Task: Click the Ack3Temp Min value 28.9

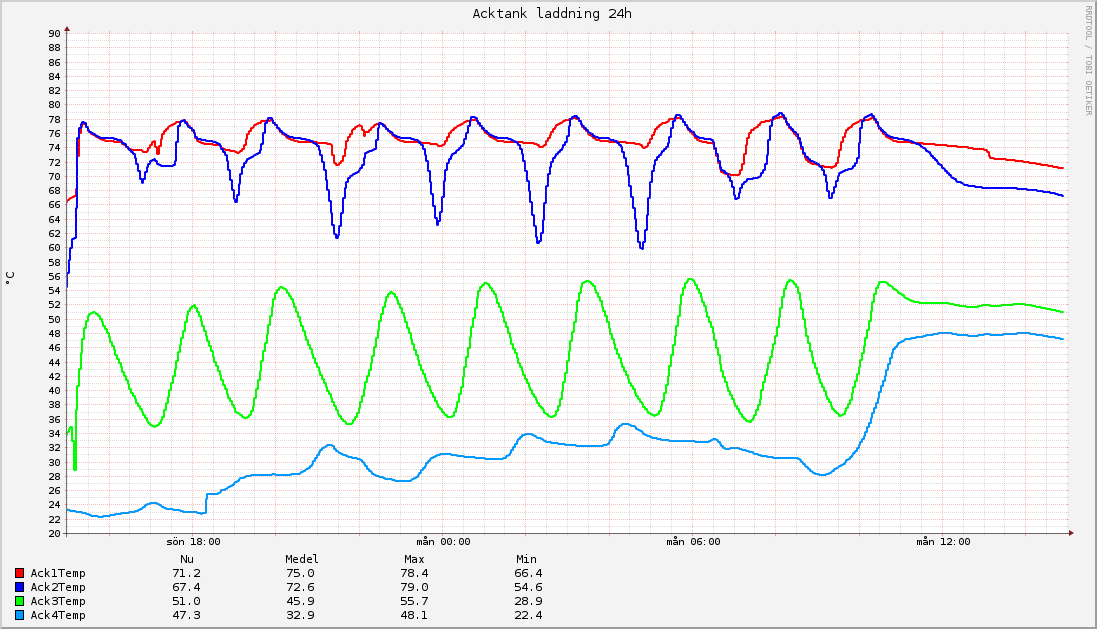Action: click(528, 601)
